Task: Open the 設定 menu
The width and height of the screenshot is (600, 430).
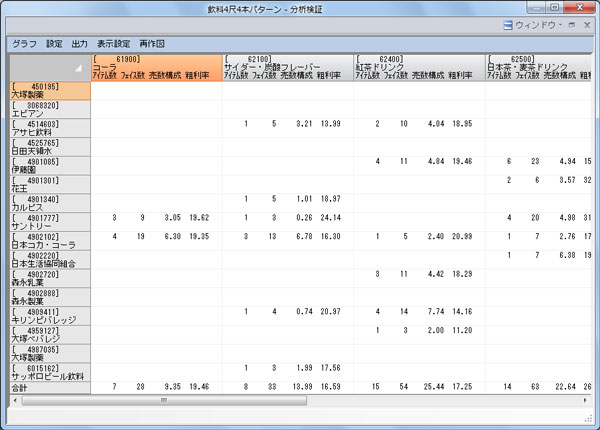Action: click(x=54, y=44)
